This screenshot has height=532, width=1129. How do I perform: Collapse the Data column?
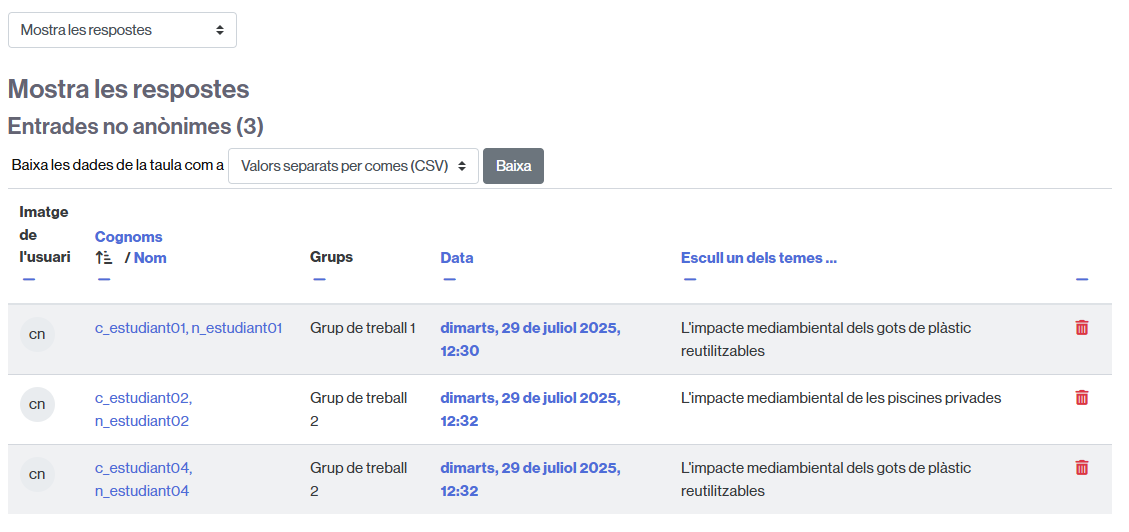[x=450, y=279]
